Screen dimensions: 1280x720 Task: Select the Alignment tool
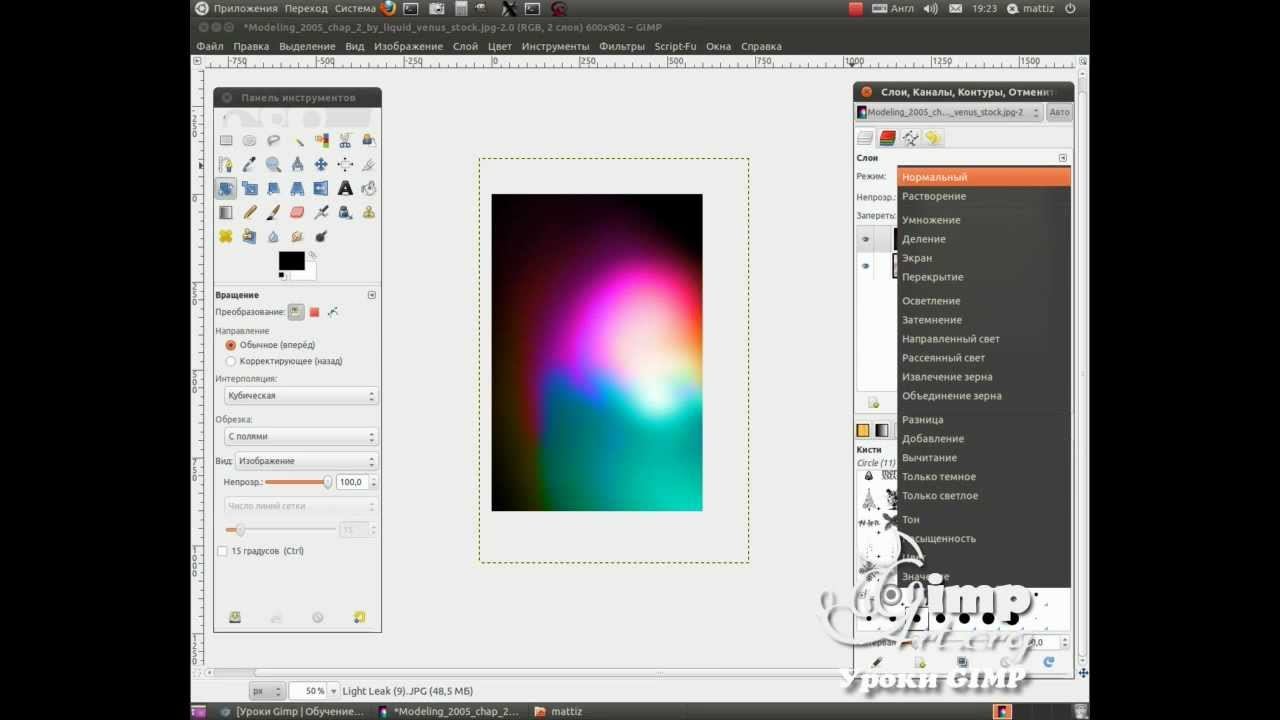pos(345,164)
